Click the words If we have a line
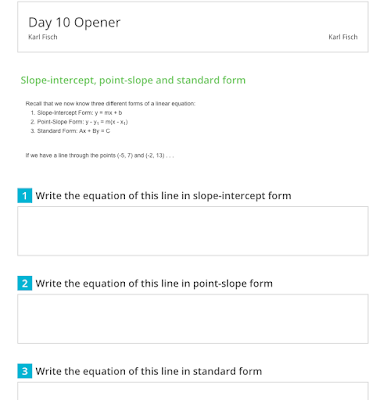The width and height of the screenshot is (376, 400). [x=46, y=155]
